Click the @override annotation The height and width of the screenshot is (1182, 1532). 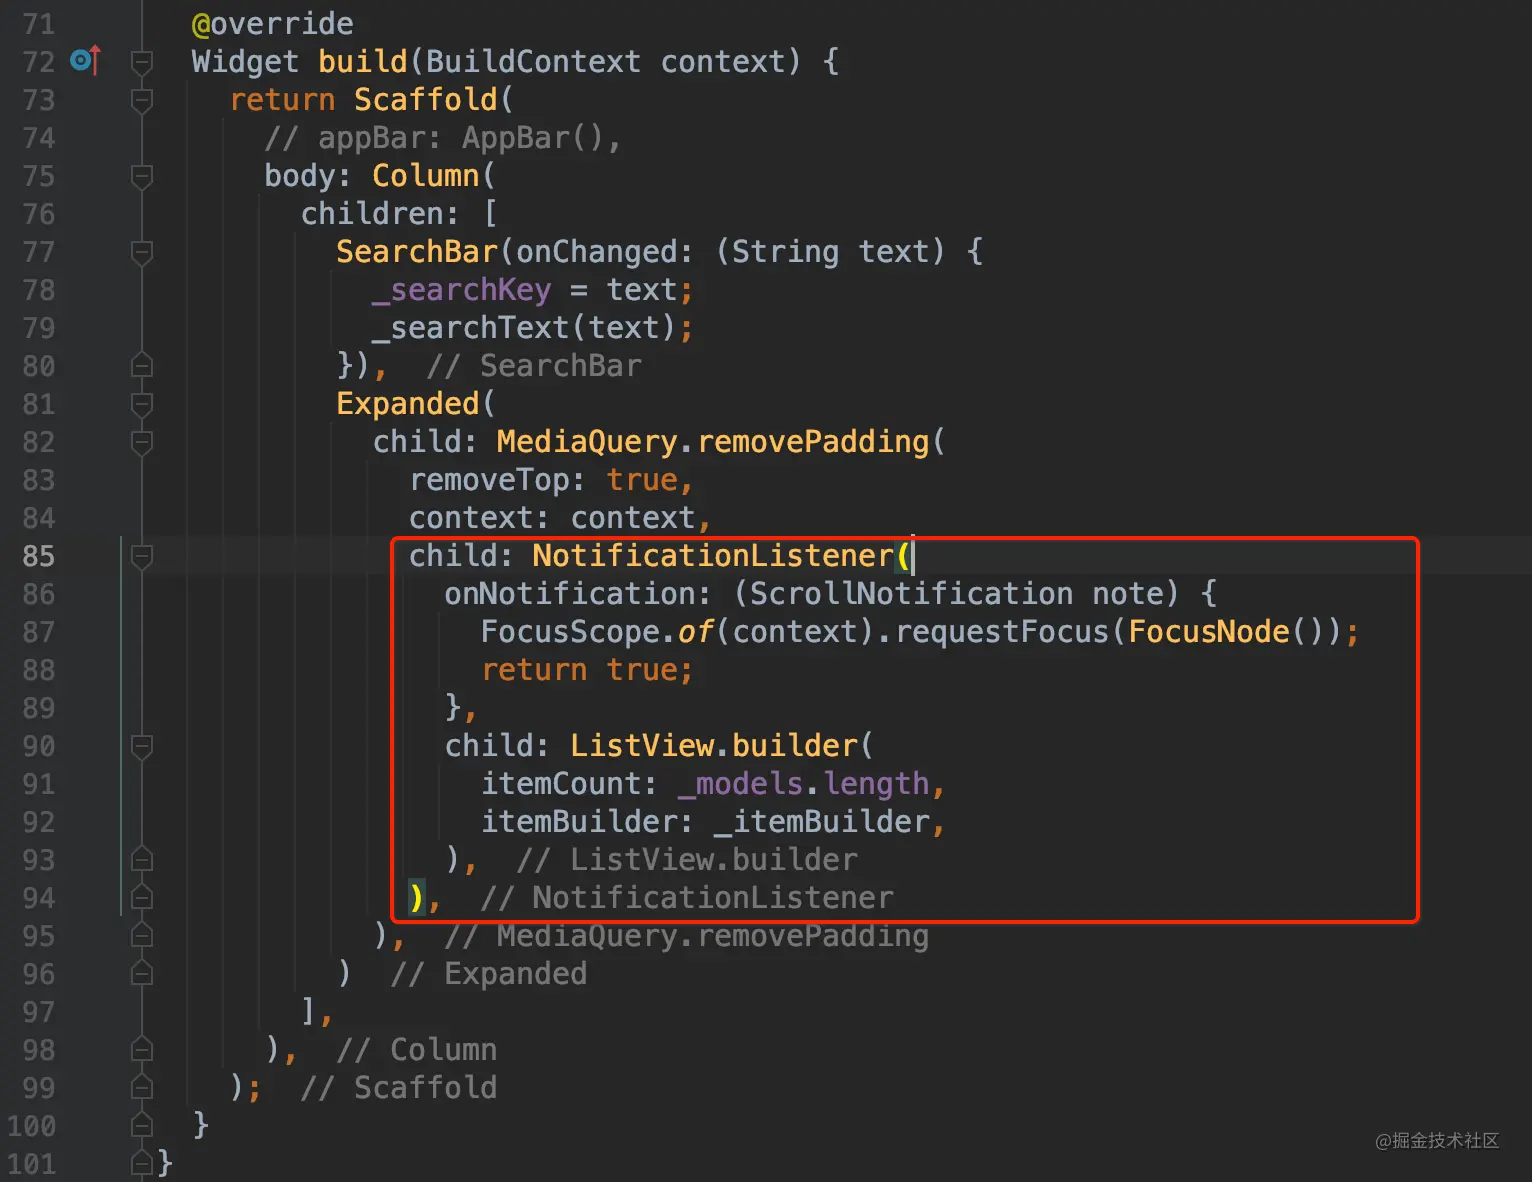click(272, 24)
